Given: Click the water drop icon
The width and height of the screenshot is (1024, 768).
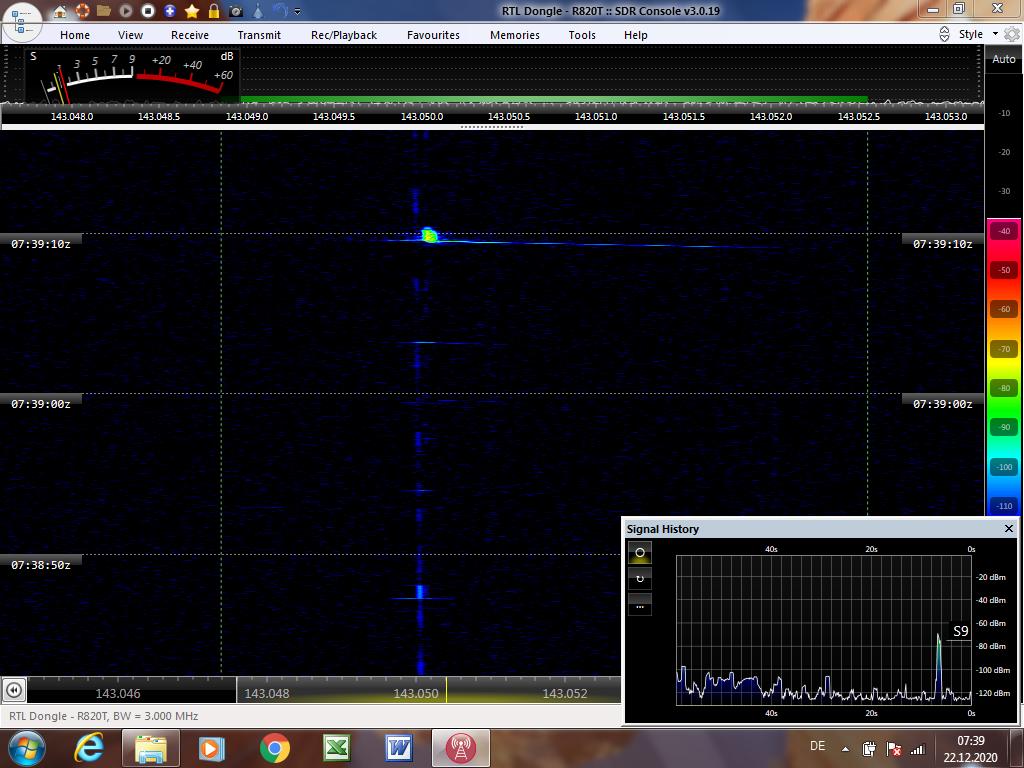Looking at the screenshot, I should click(258, 10).
